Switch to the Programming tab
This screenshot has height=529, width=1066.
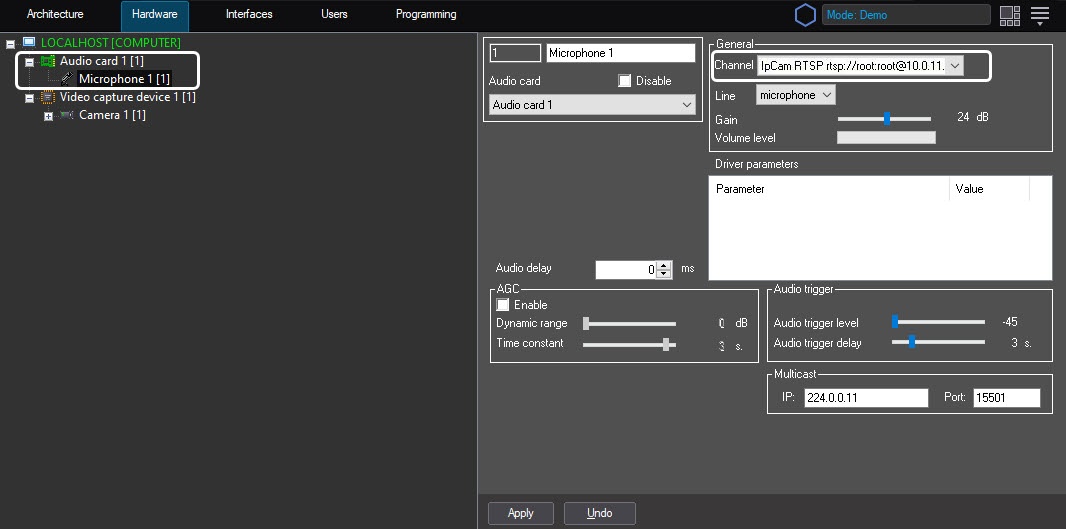tap(426, 15)
